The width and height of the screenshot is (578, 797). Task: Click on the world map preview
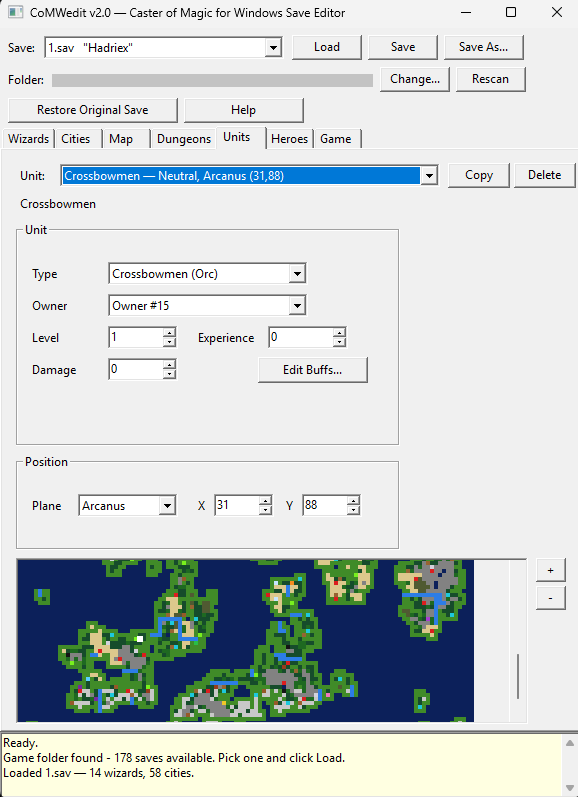click(245, 640)
